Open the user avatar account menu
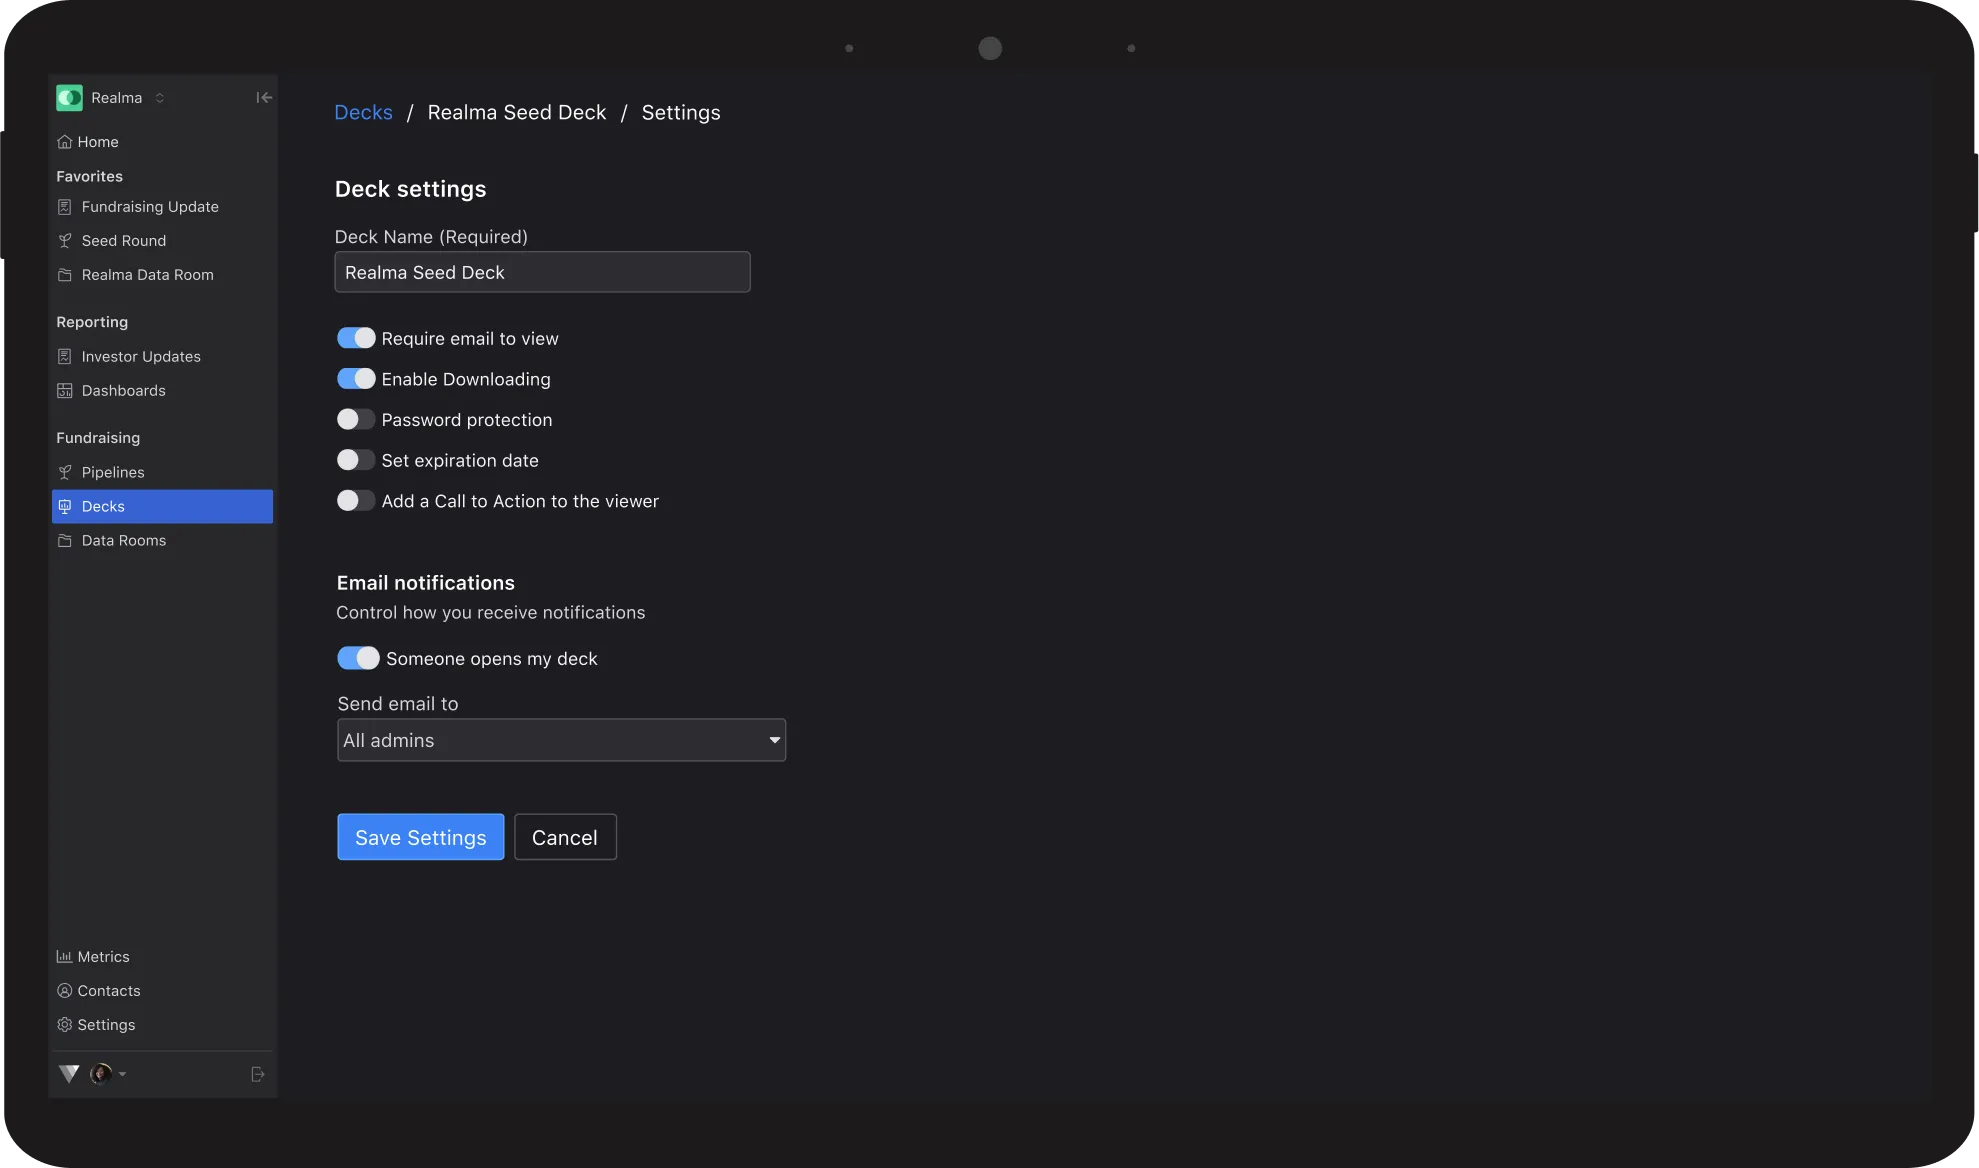The image size is (1979, 1168). tap(102, 1074)
